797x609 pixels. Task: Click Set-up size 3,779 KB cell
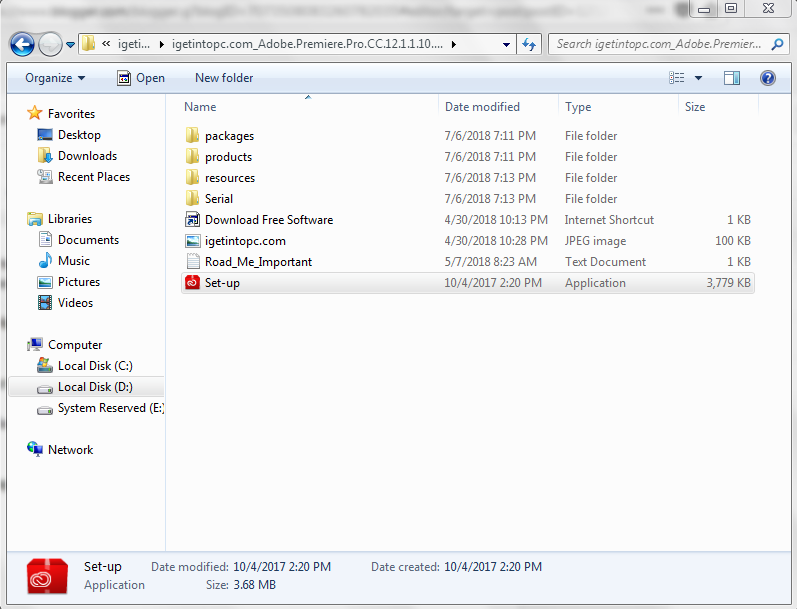(x=728, y=283)
